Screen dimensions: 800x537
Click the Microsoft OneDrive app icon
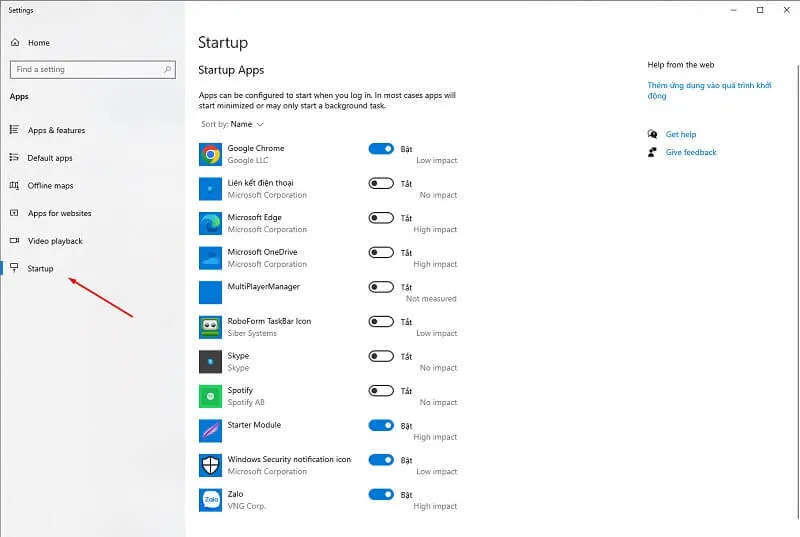(210, 258)
